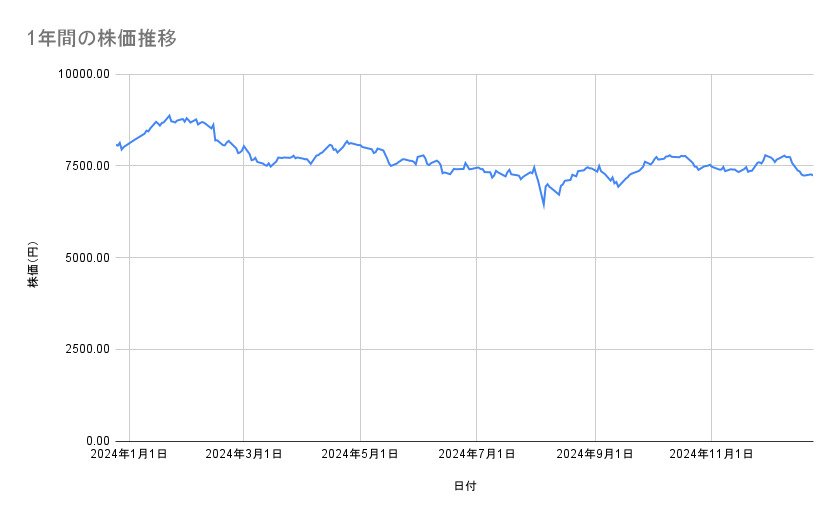
Task: Click the 2024年5月1日 date label
Action: pyautogui.click(x=360, y=454)
